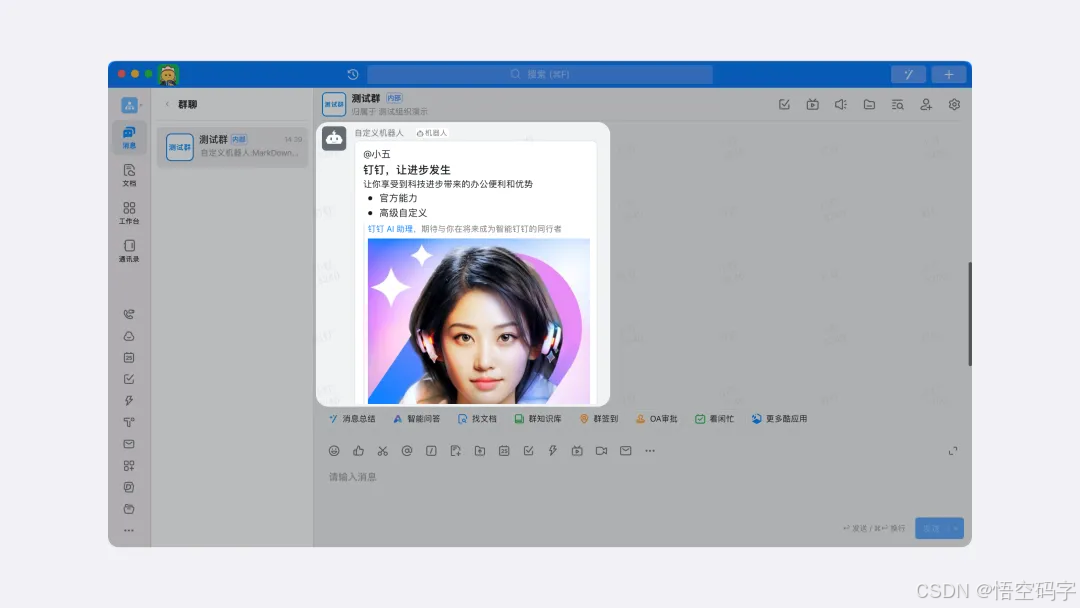
Task: Start a video call with camera icon
Action: [x=601, y=451]
